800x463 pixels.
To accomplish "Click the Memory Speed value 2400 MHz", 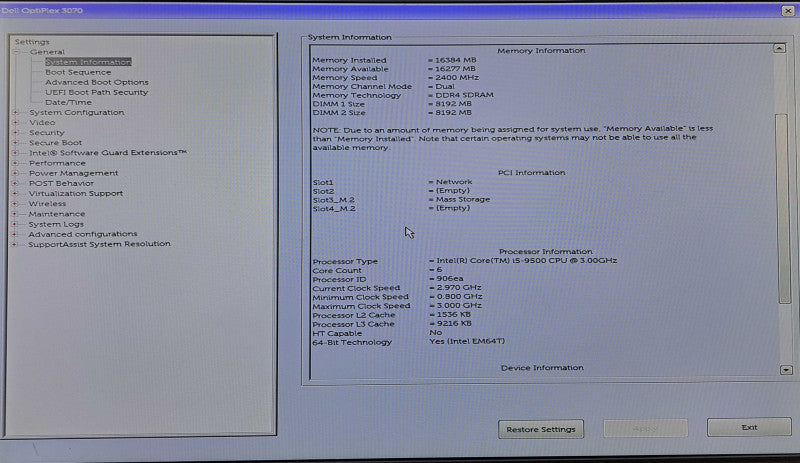I will click(457, 78).
